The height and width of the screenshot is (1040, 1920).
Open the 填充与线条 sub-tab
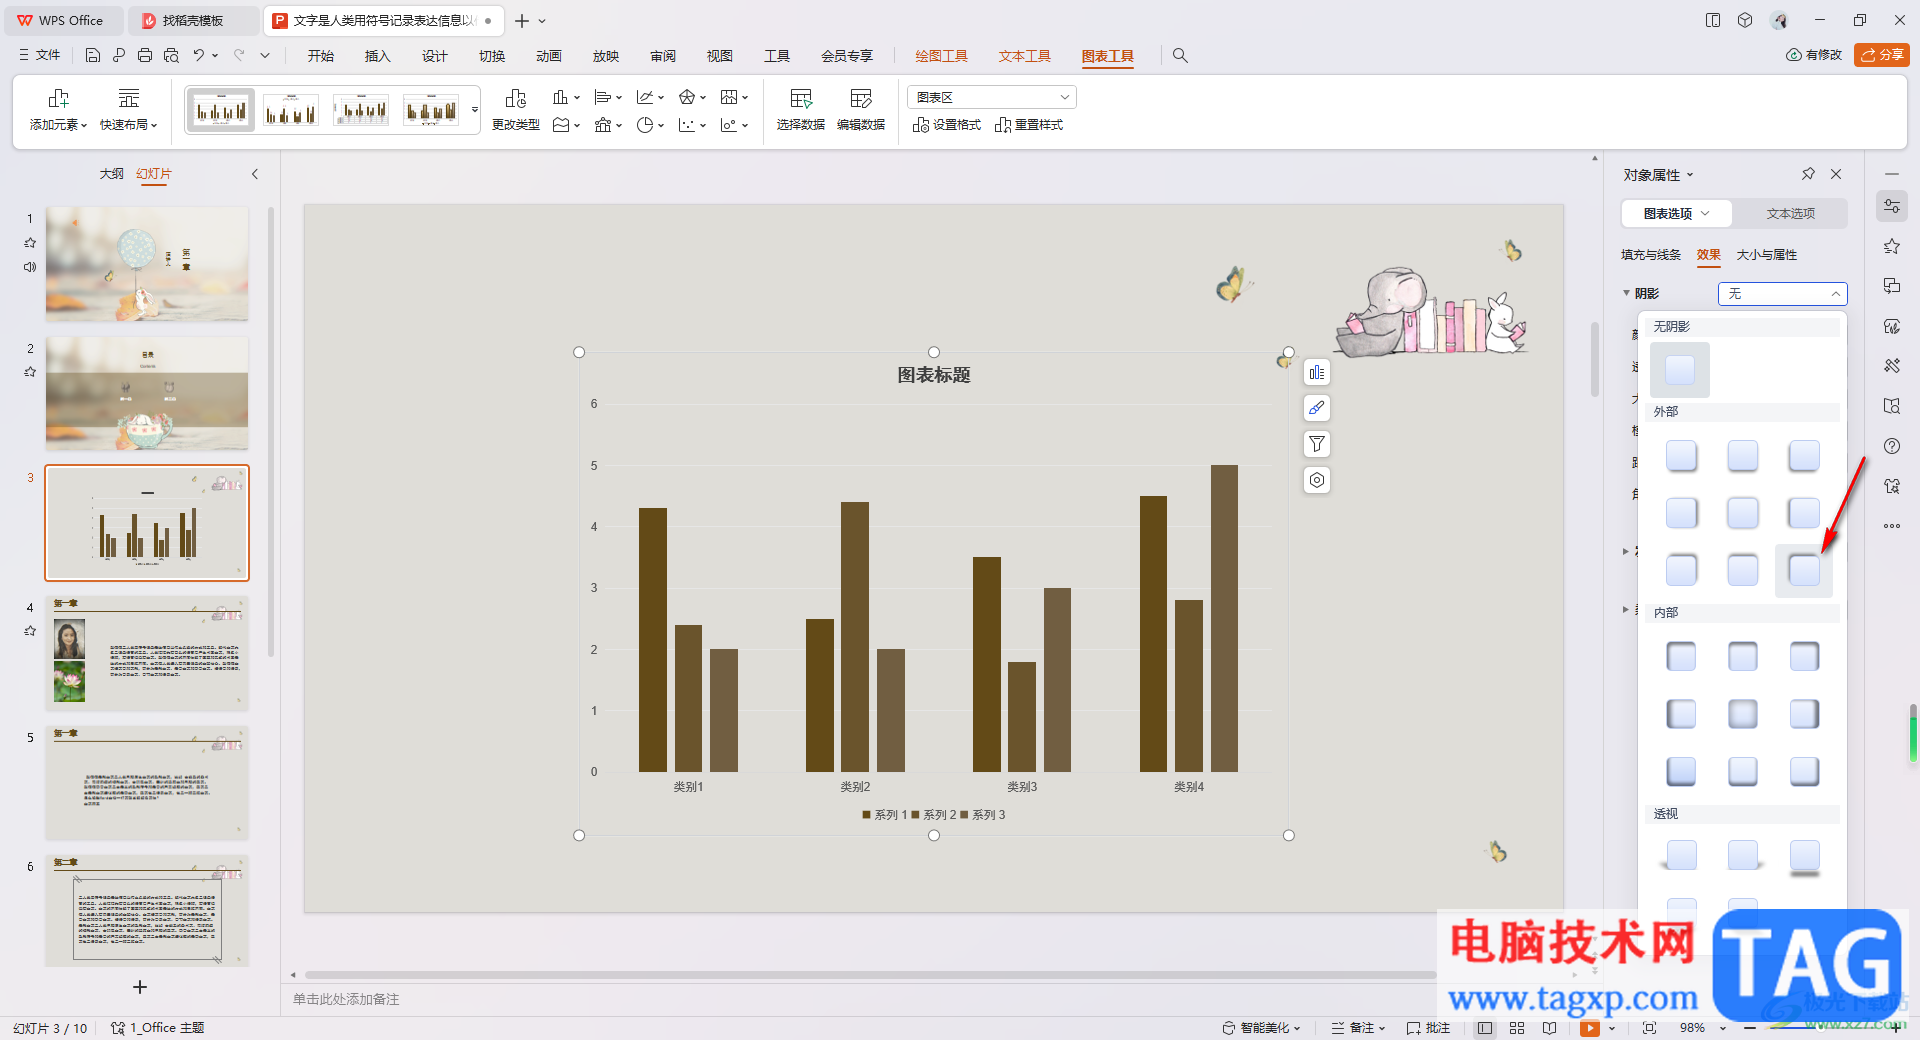1651,255
